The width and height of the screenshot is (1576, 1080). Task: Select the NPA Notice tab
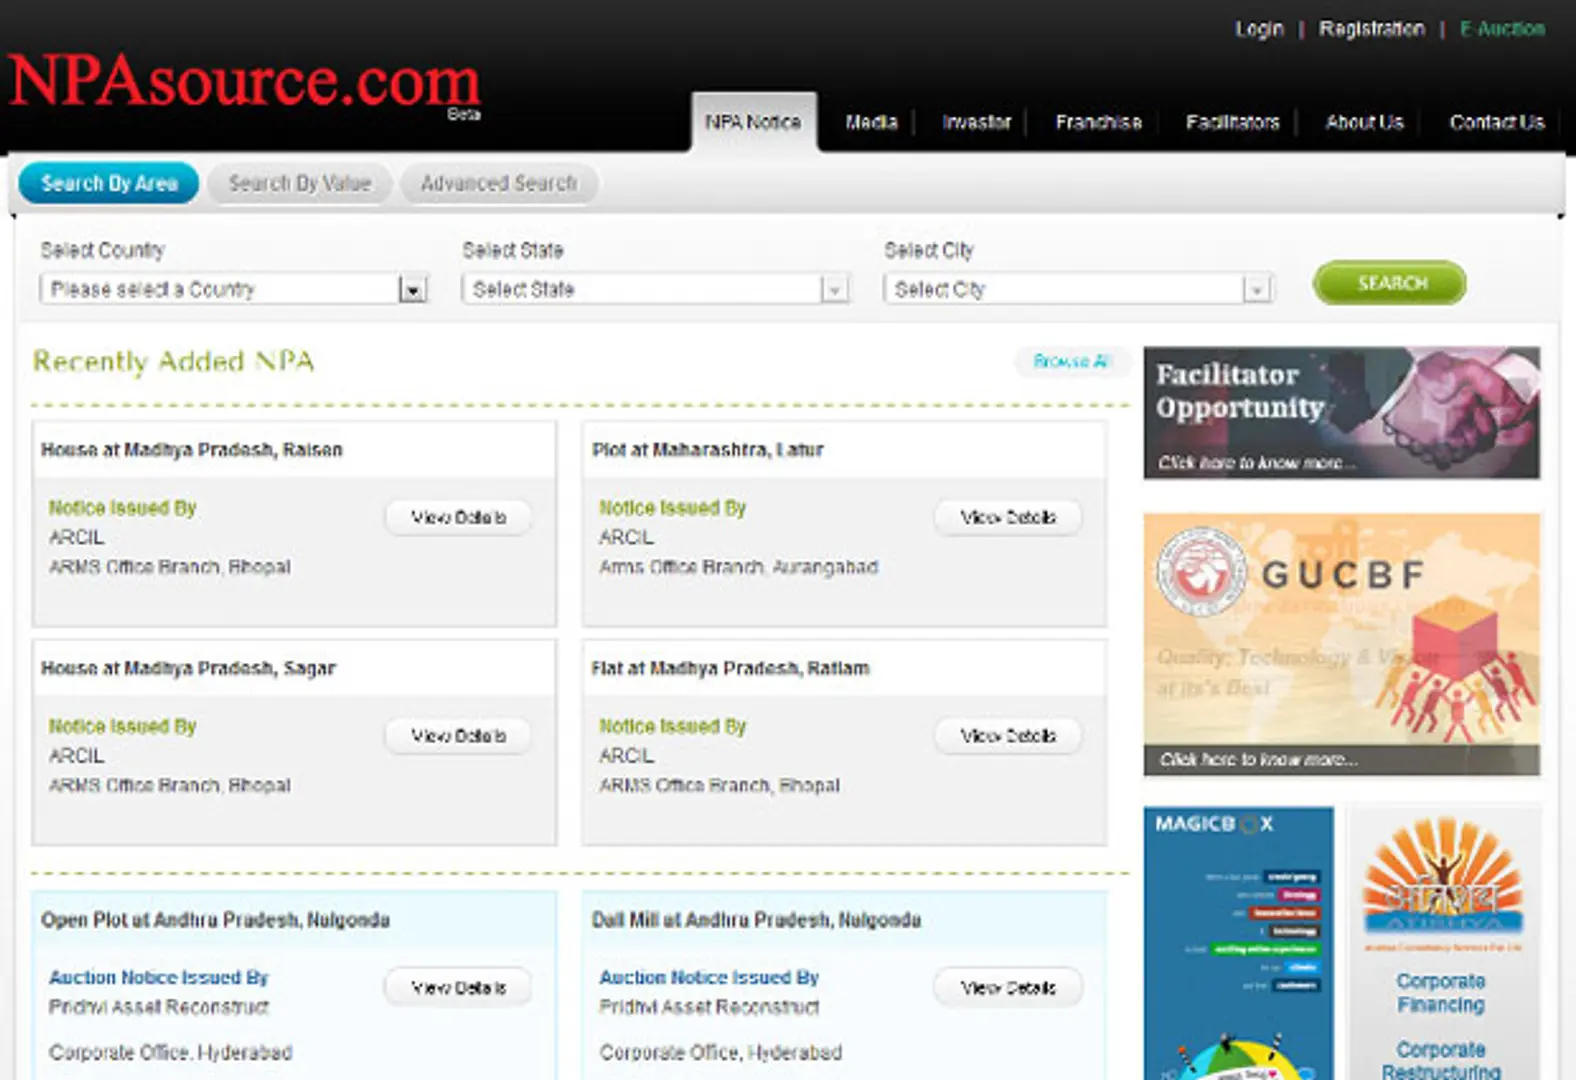[x=753, y=122]
